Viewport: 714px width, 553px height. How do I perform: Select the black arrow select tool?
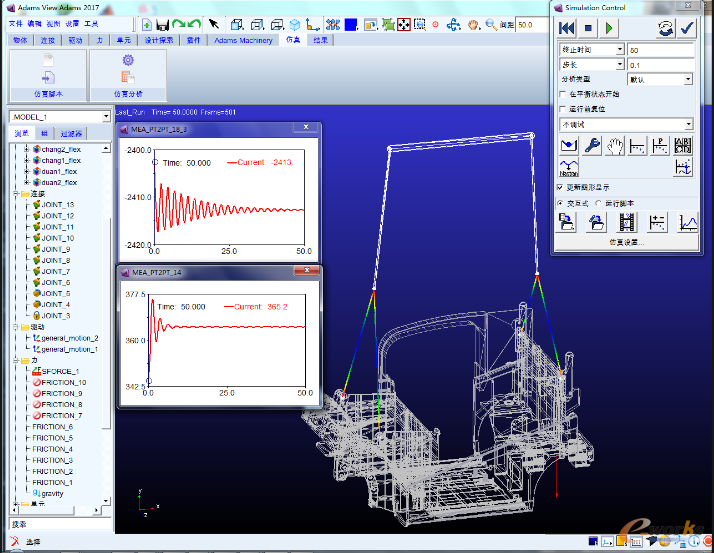(x=214, y=25)
